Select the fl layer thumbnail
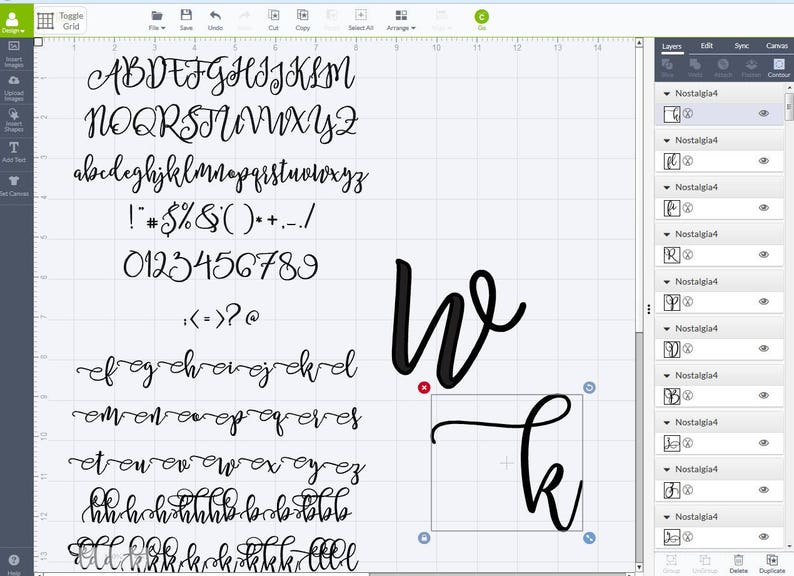794x576 pixels. point(672,161)
